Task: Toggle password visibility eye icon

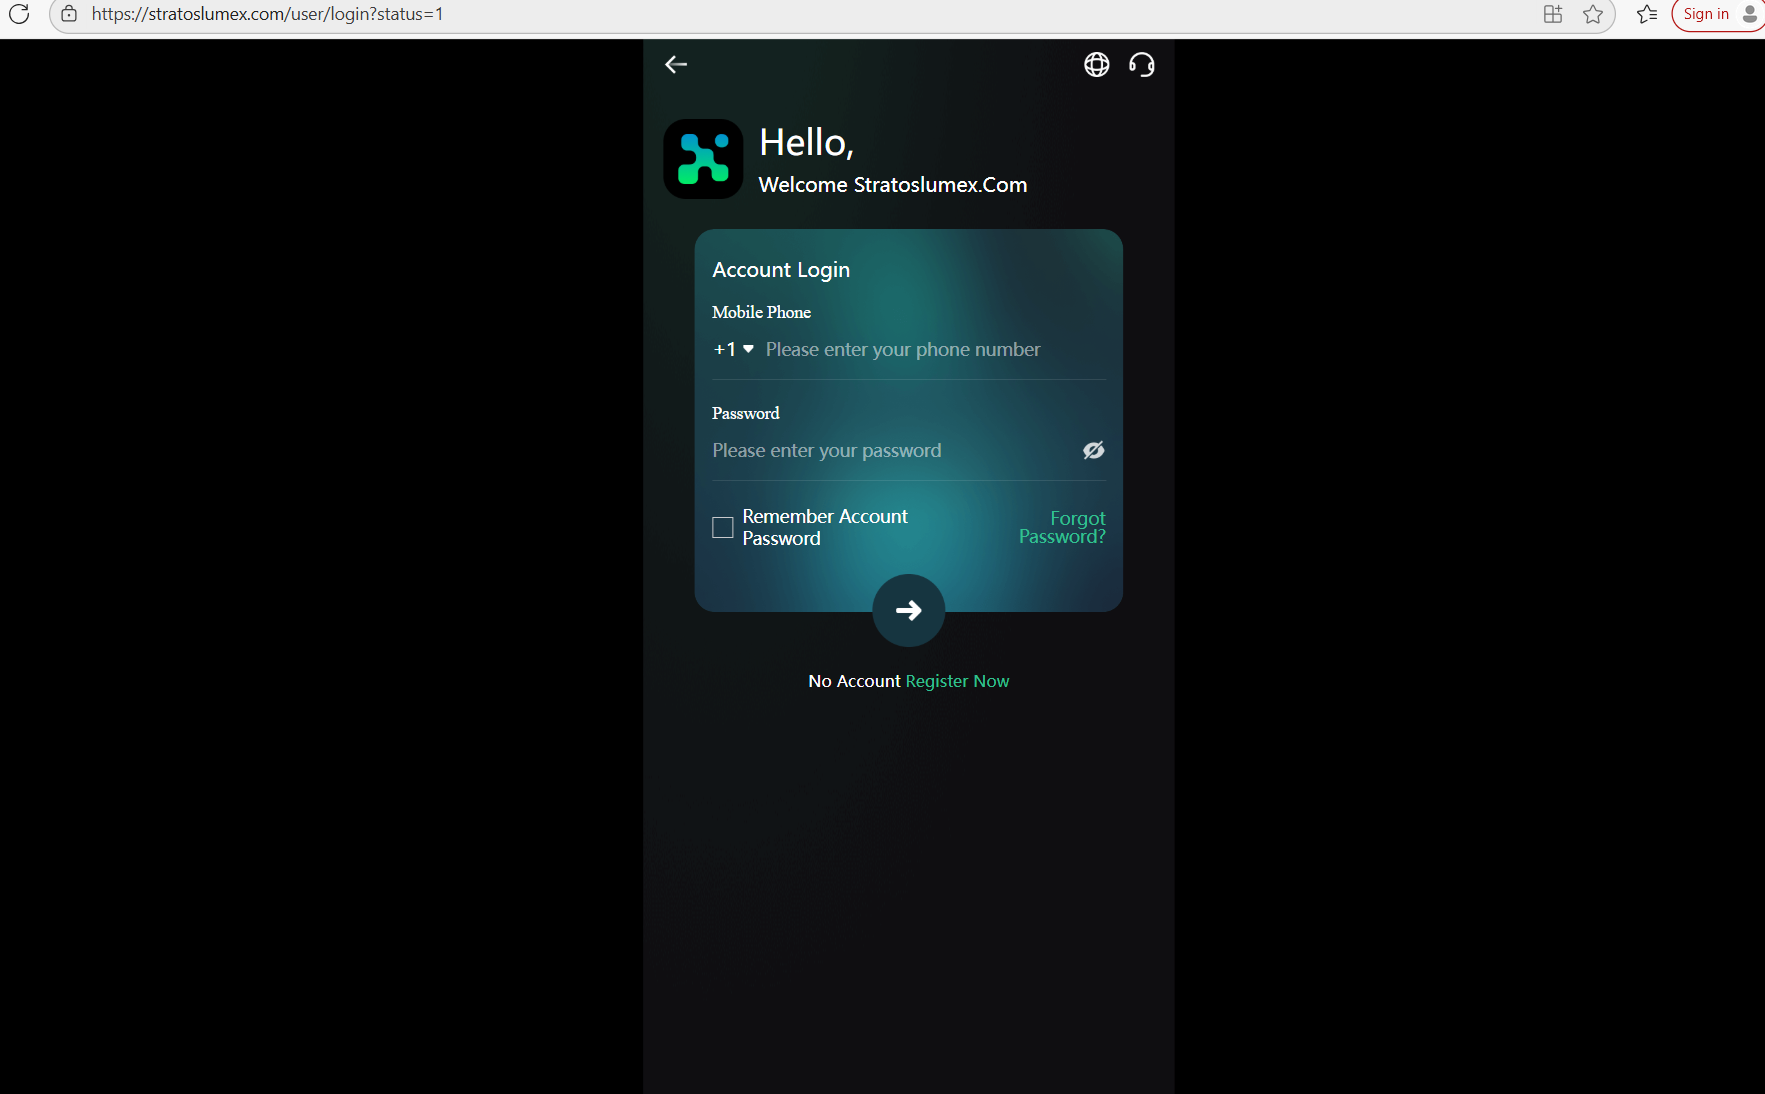Action: (1093, 451)
